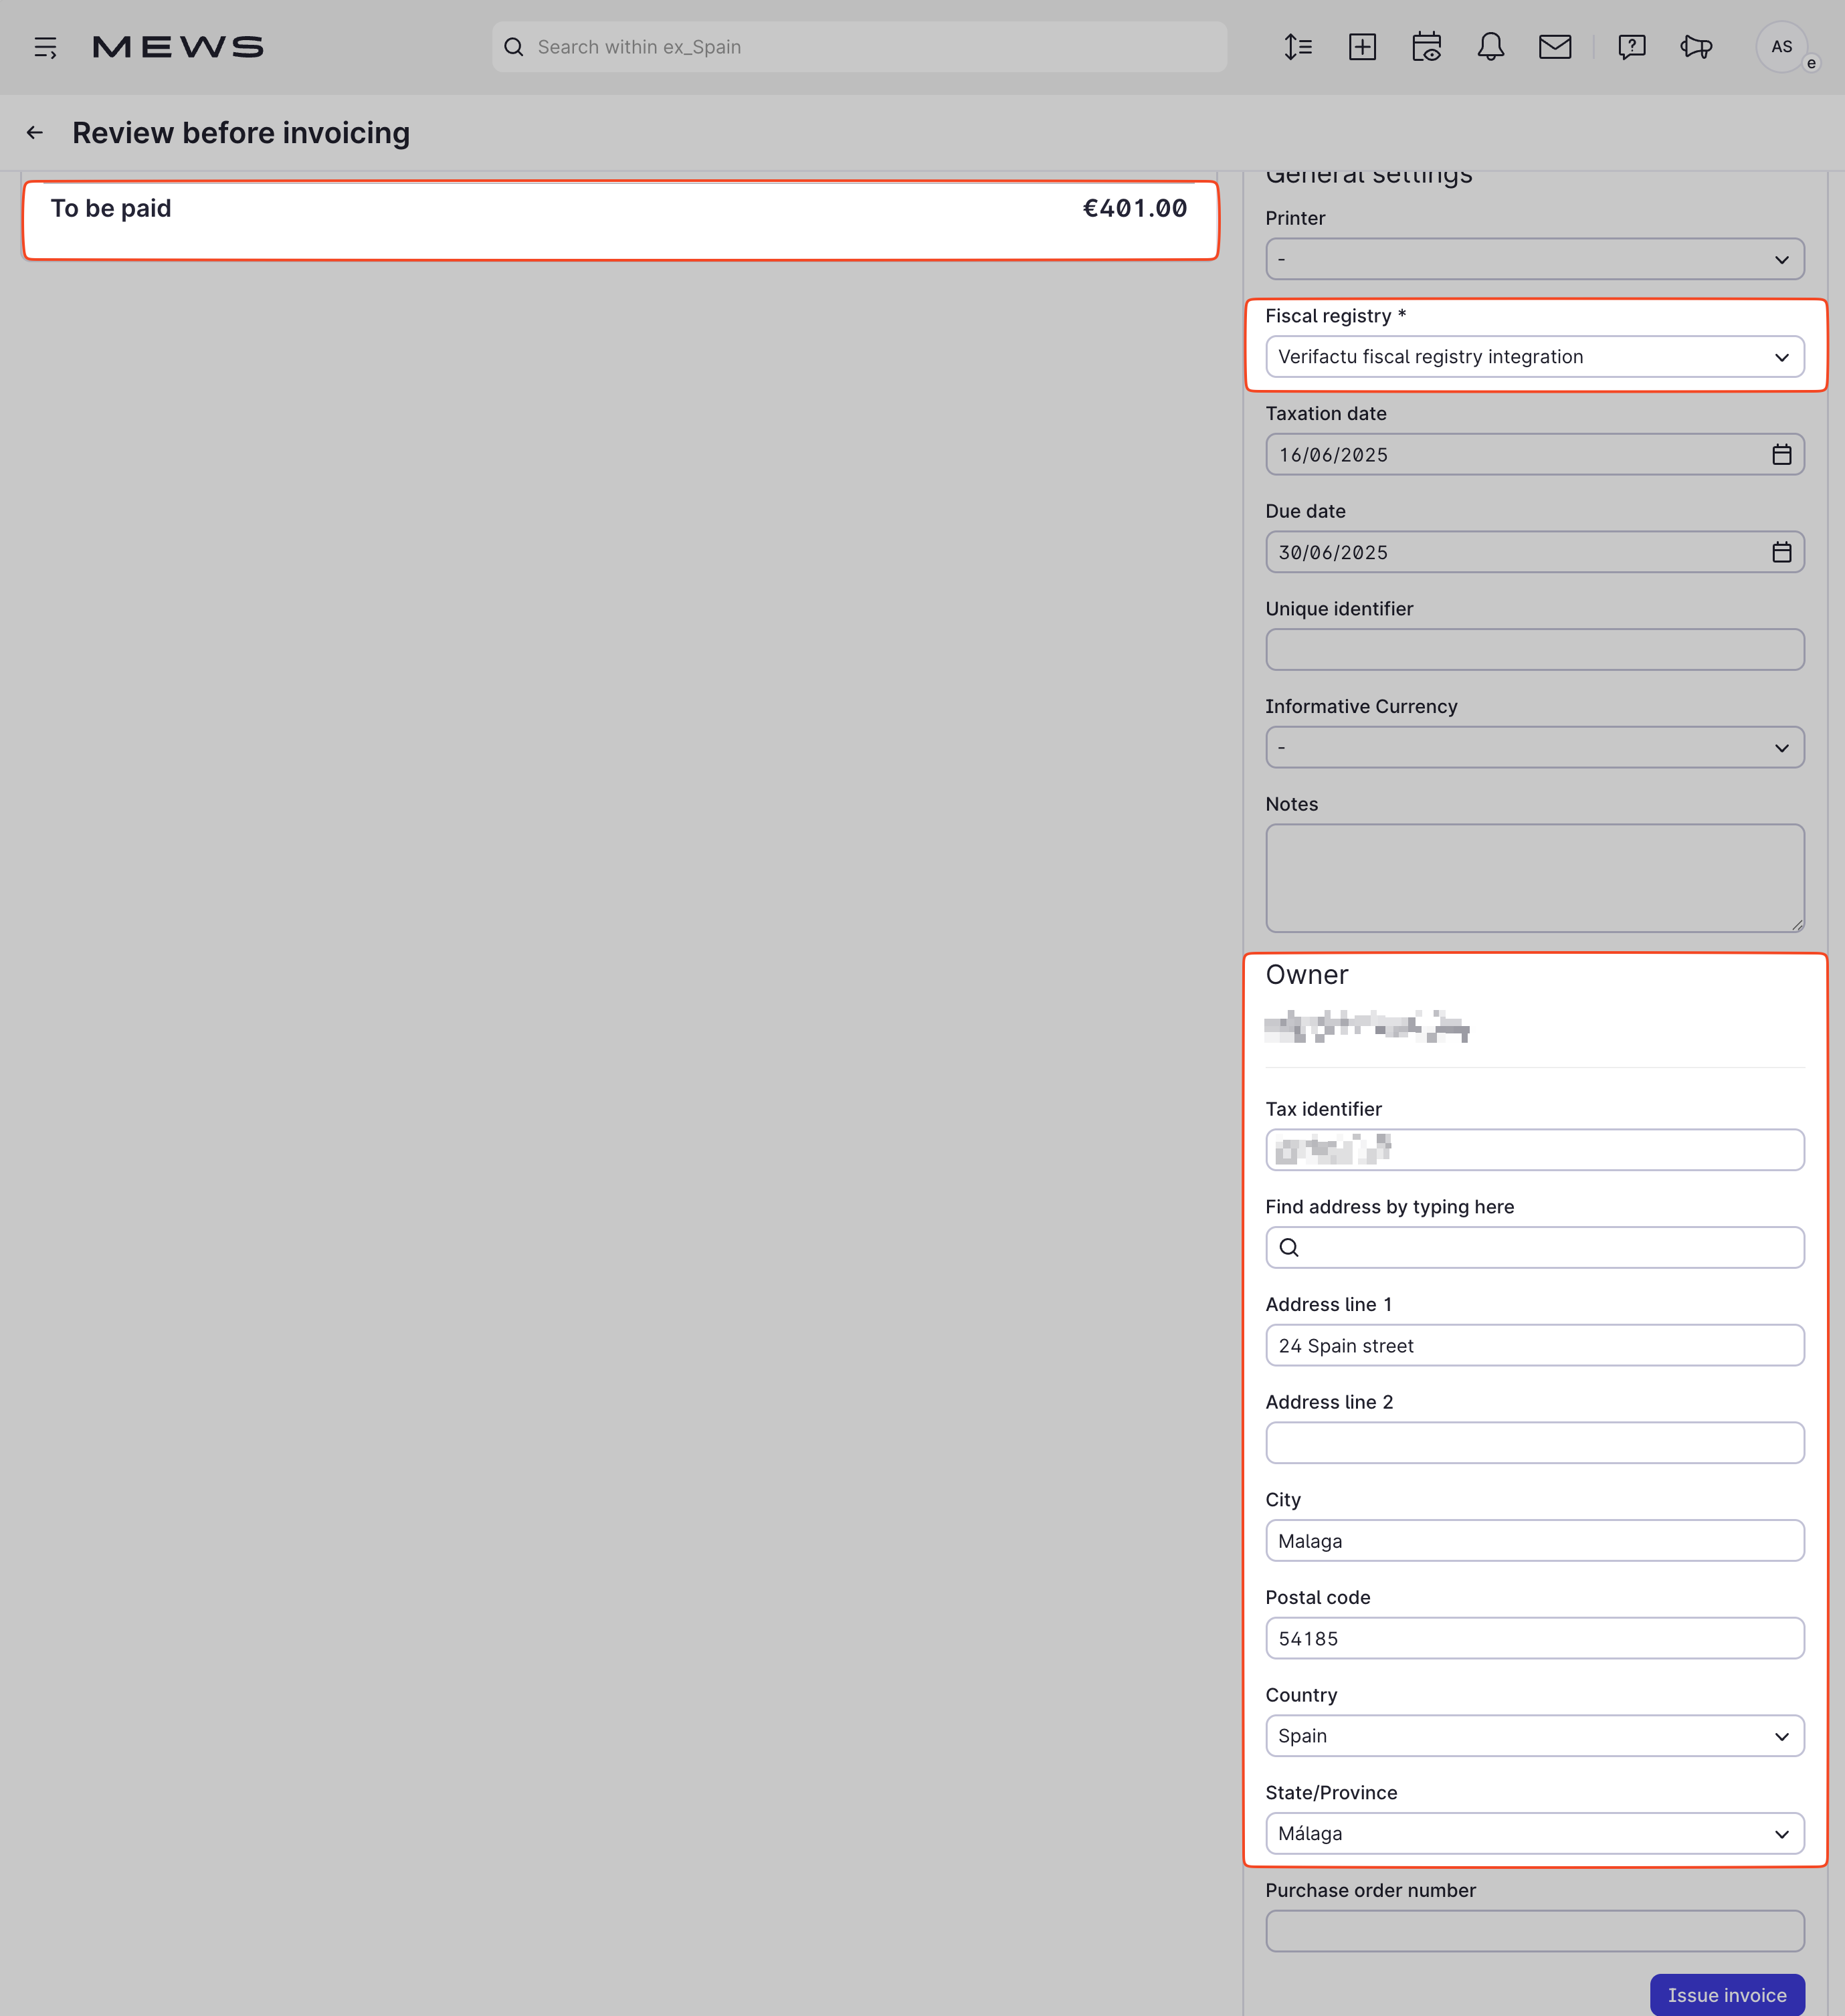The height and width of the screenshot is (2016, 1845).
Task: Open the Due date calendar picker icon
Action: [x=1782, y=552]
